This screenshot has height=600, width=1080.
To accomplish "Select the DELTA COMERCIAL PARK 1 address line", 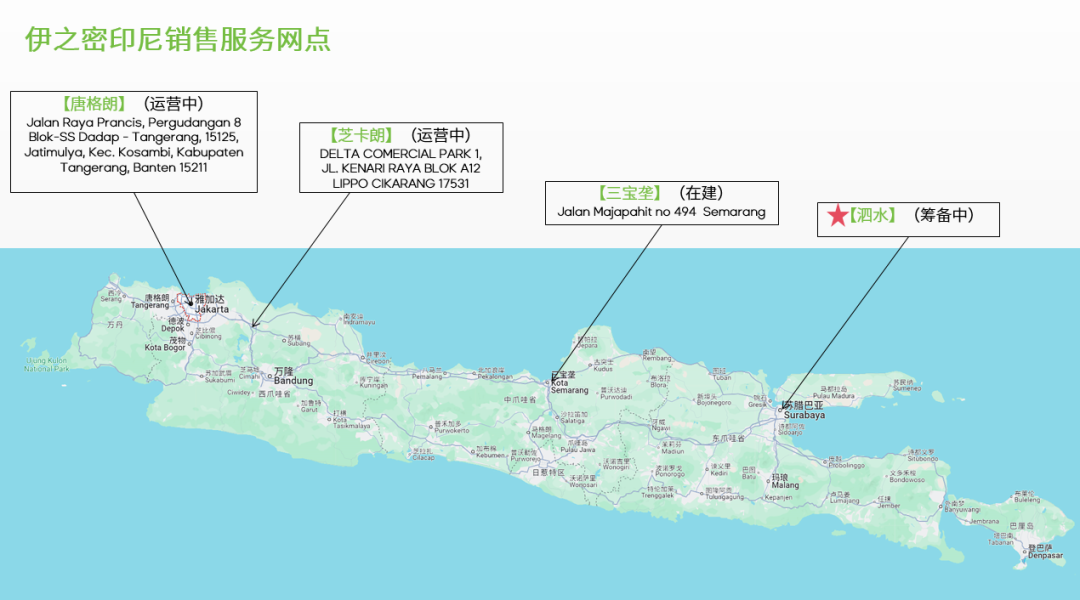I will [401, 154].
